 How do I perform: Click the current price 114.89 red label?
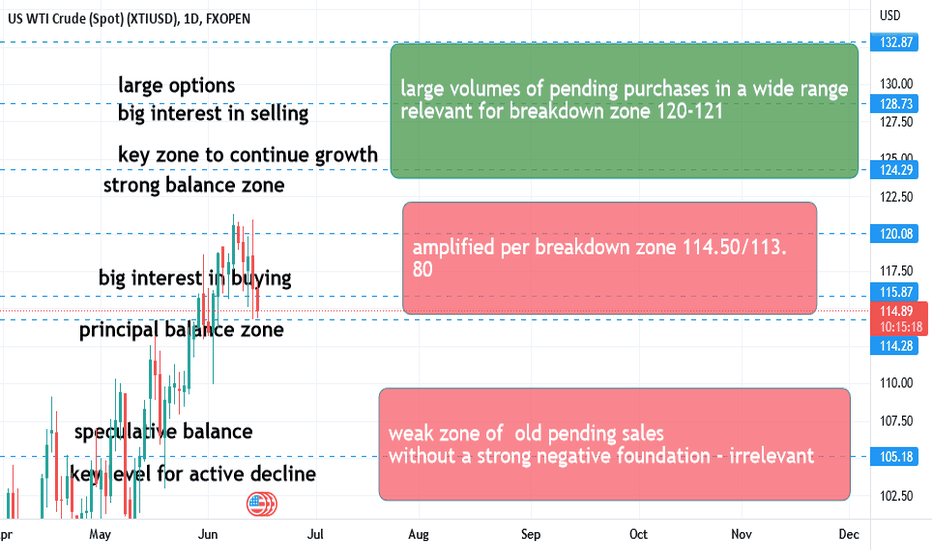(x=899, y=319)
